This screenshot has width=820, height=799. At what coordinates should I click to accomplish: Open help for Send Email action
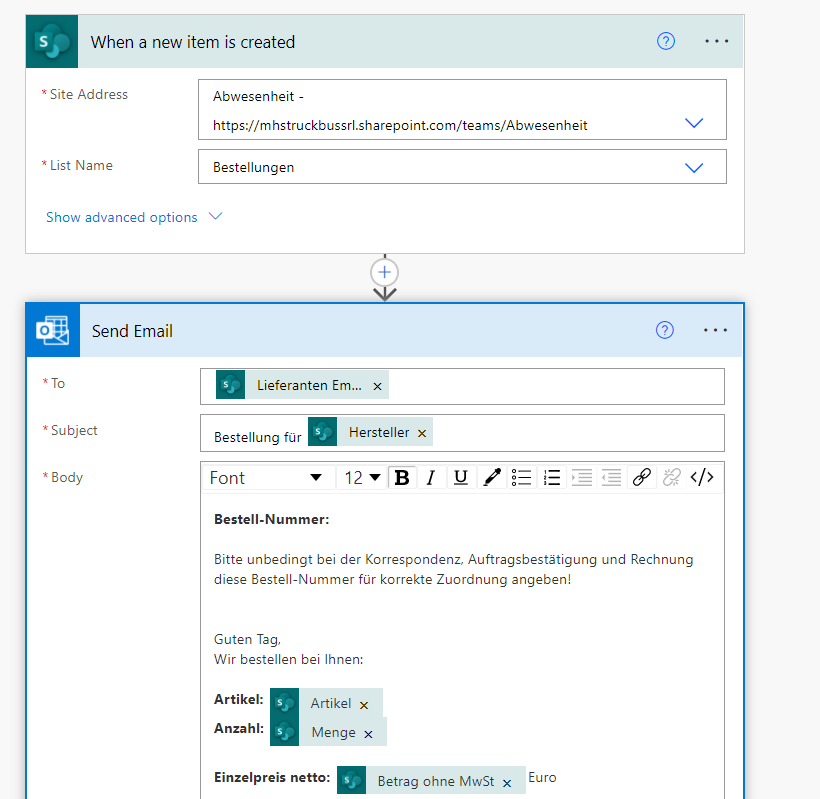point(665,330)
